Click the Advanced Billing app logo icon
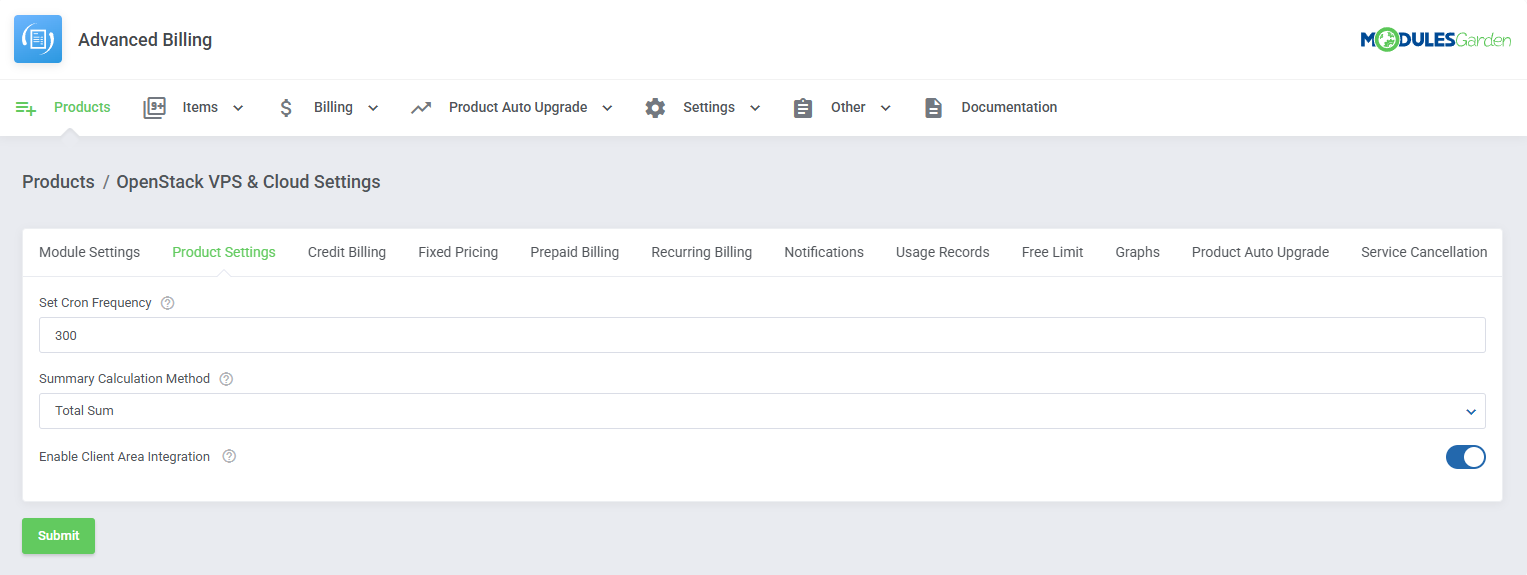This screenshot has width=1527, height=575. 38,40
